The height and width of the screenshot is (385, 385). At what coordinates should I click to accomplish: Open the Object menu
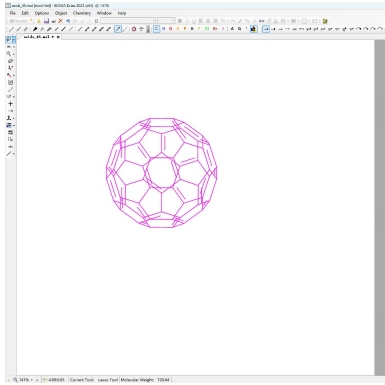61,13
